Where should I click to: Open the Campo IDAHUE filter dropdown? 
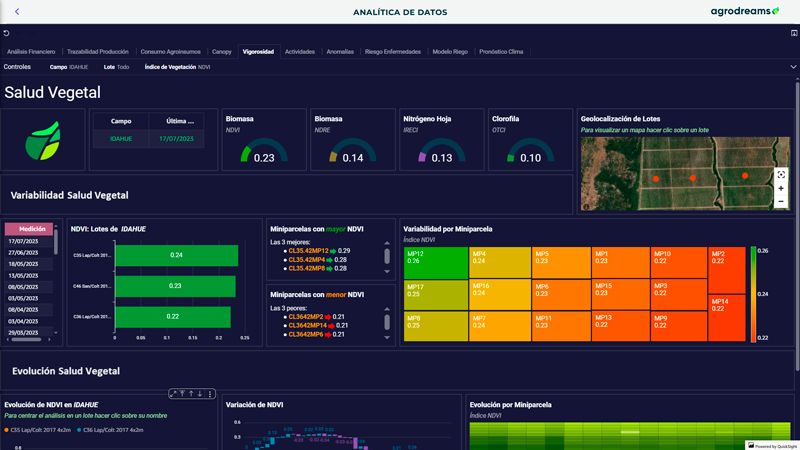click(x=68, y=67)
